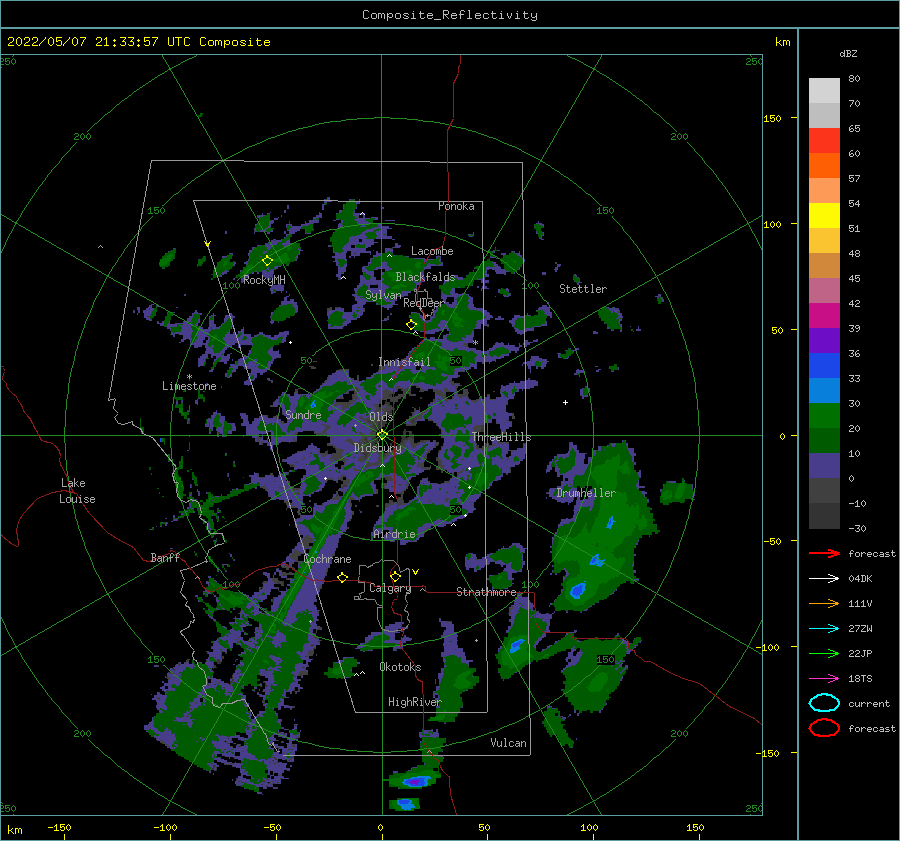Select the Airdrie label
The width and height of the screenshot is (900, 841).
click(x=394, y=534)
